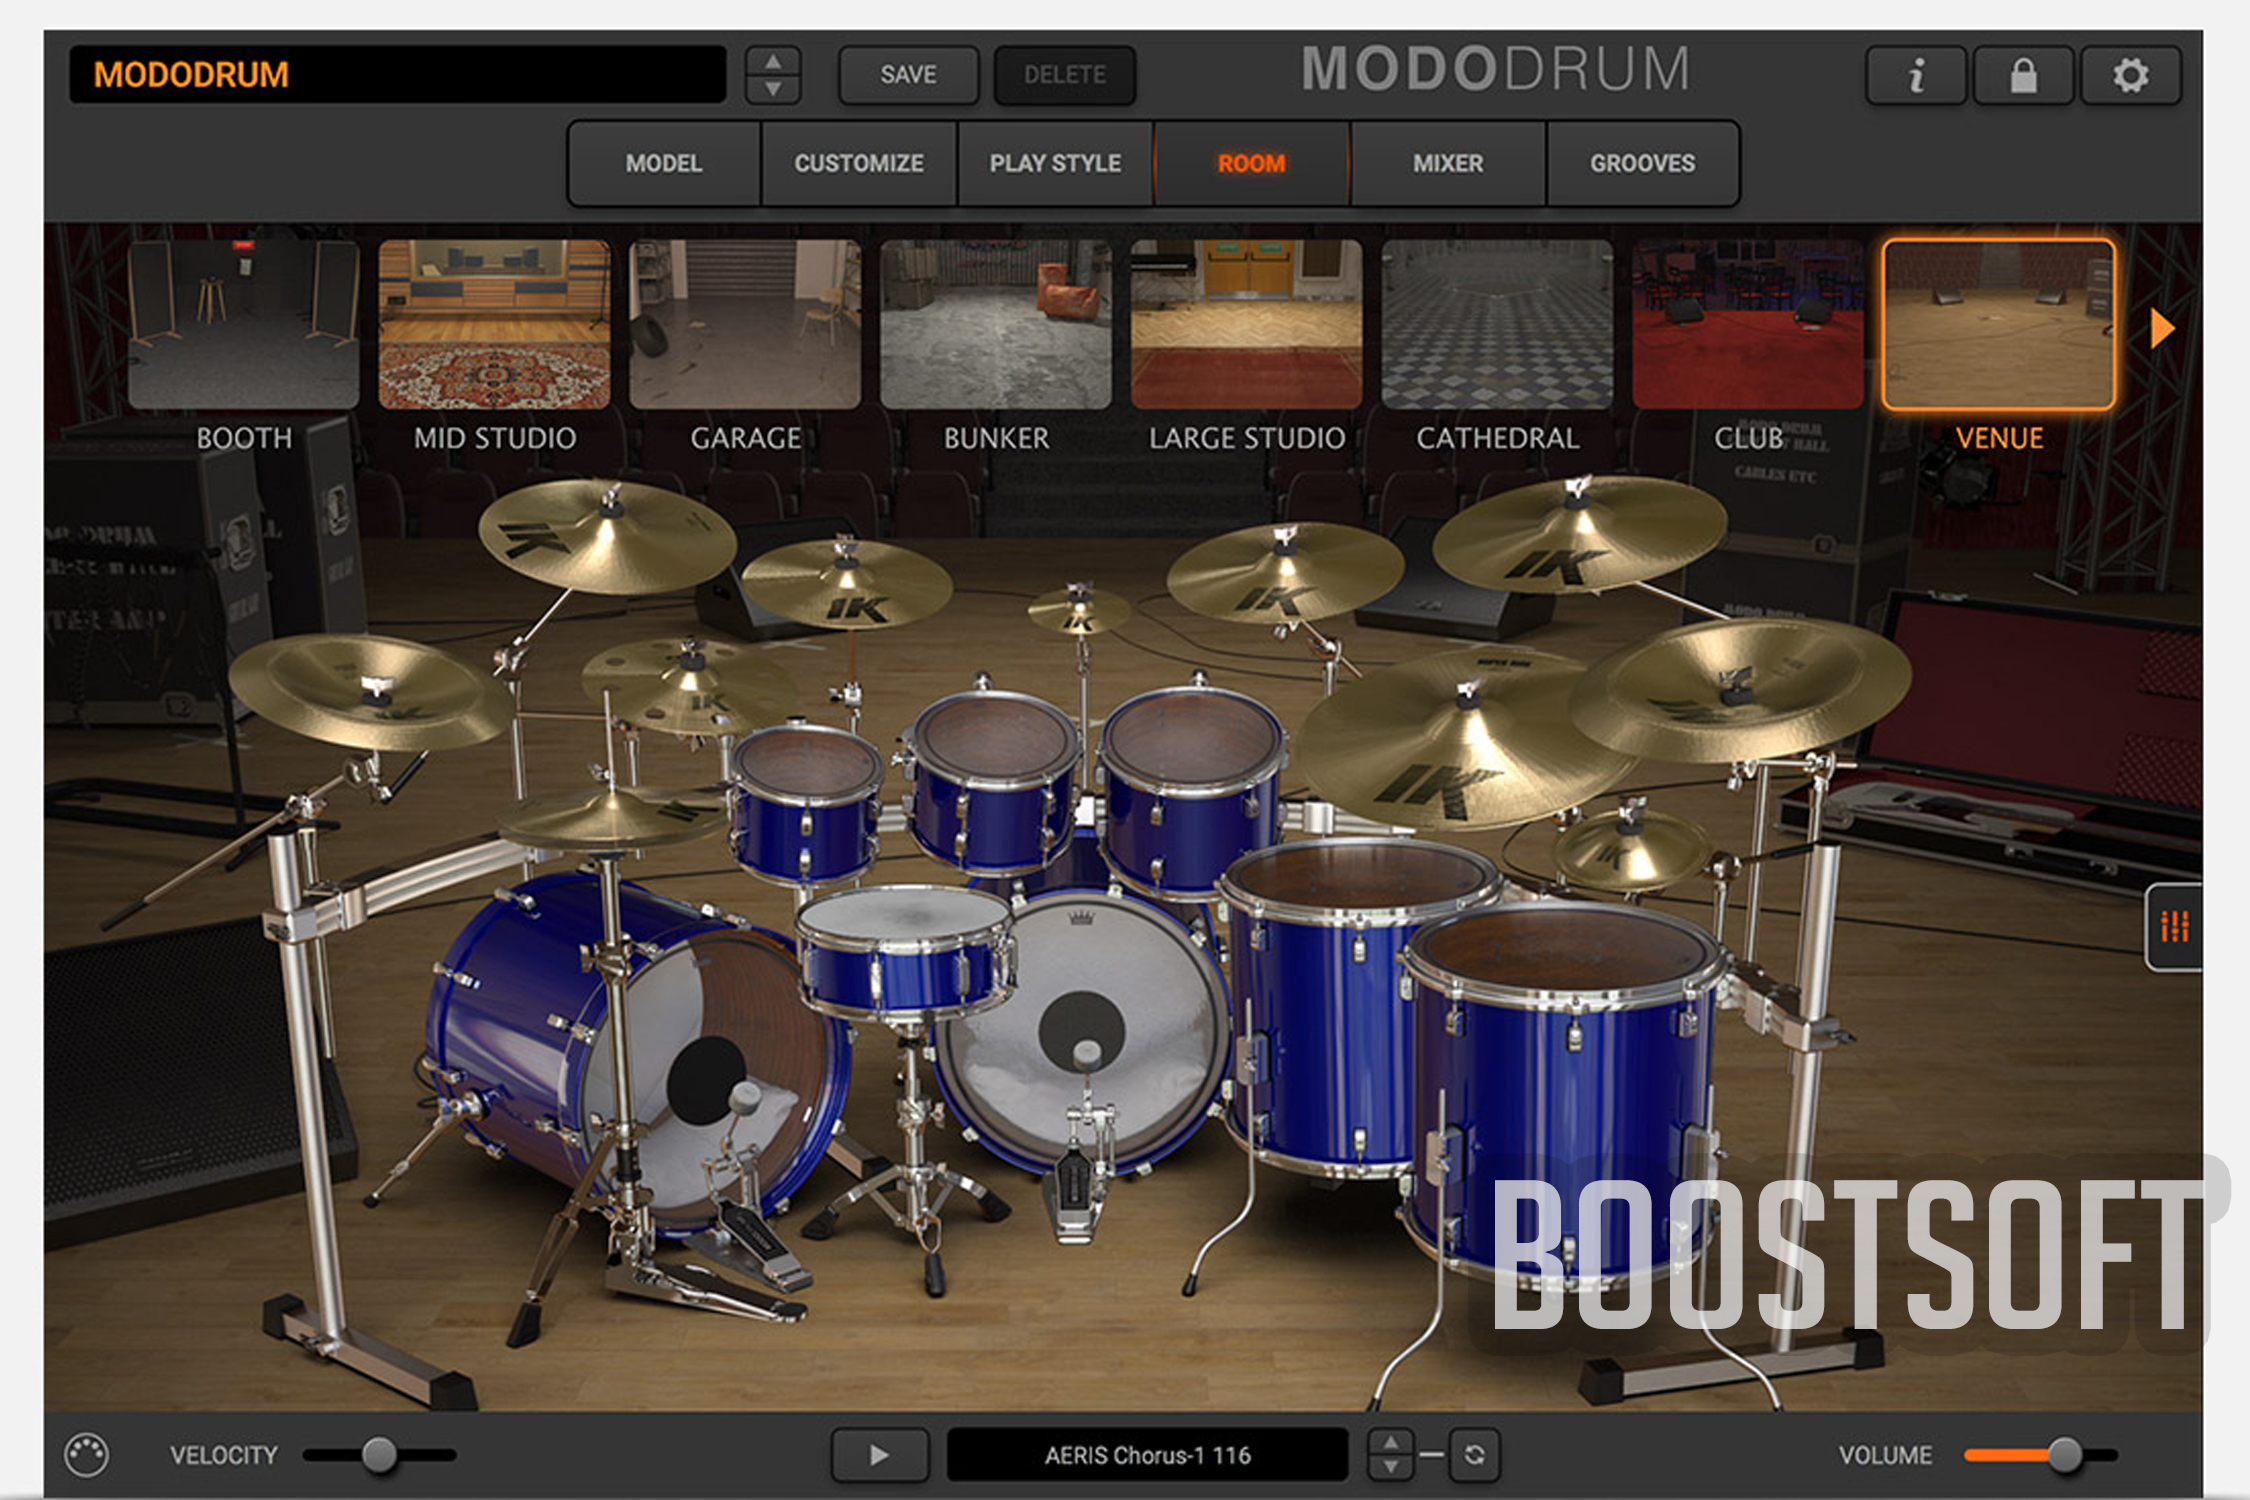Open the PLAY STYLE tab

pos(1055,163)
